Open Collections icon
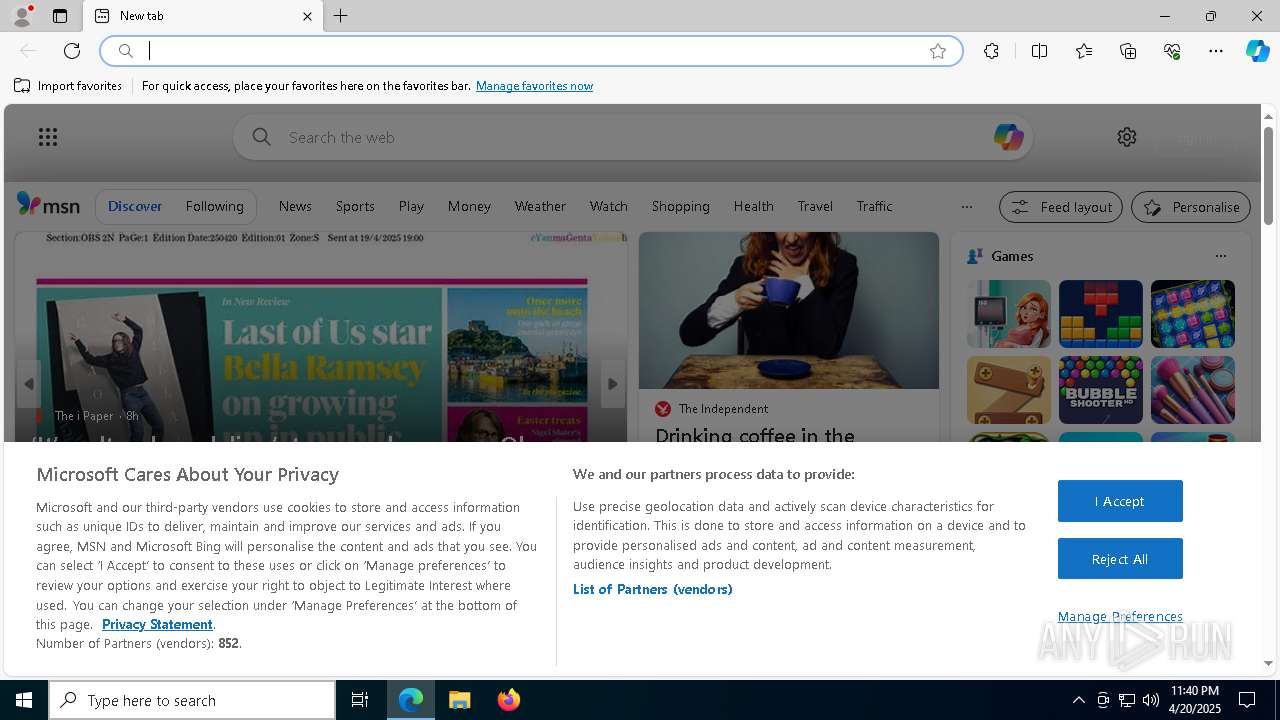This screenshot has width=1280, height=720. (1128, 51)
